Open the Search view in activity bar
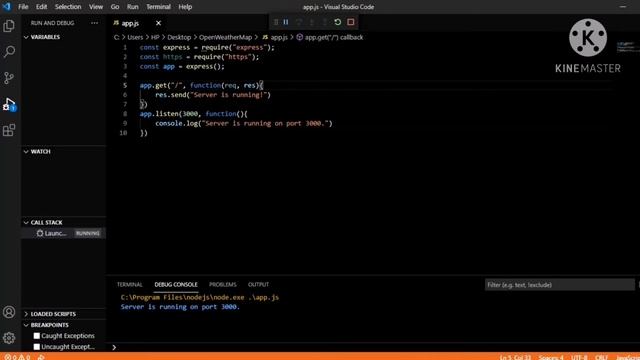The width and height of the screenshot is (640, 360). click(x=9, y=51)
